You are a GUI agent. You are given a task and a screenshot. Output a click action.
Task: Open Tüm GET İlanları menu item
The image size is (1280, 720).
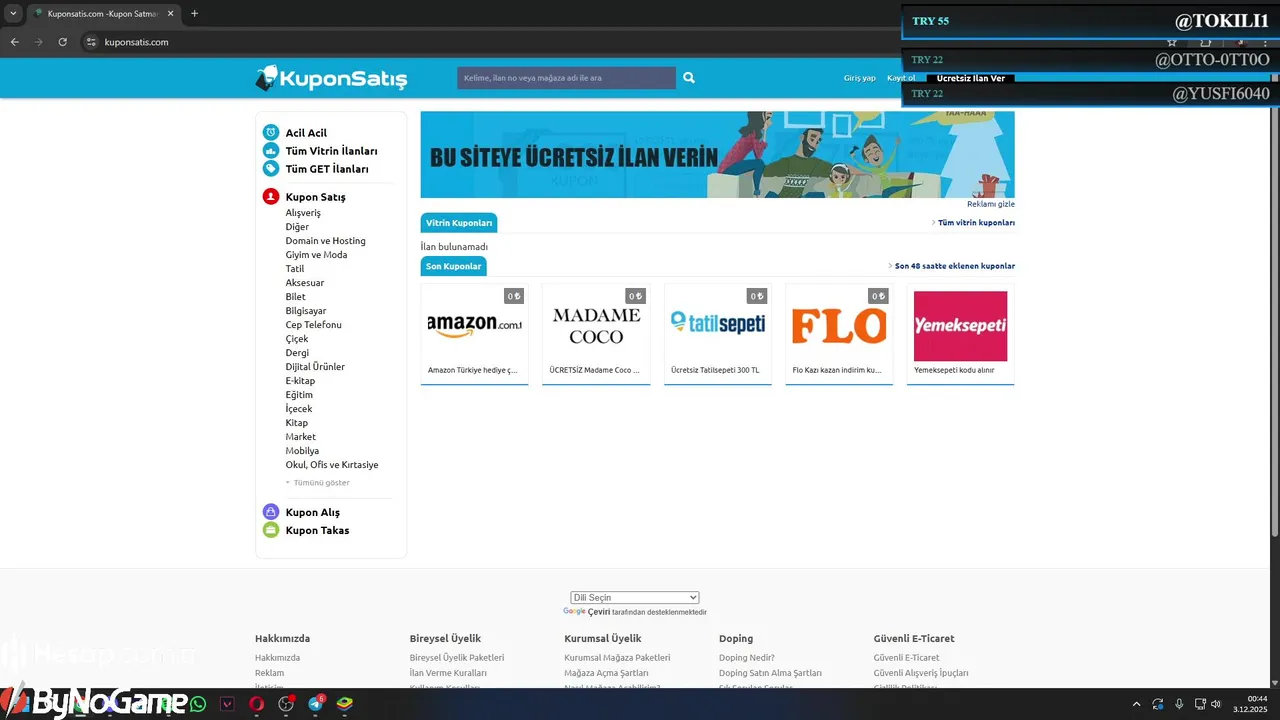coord(327,169)
